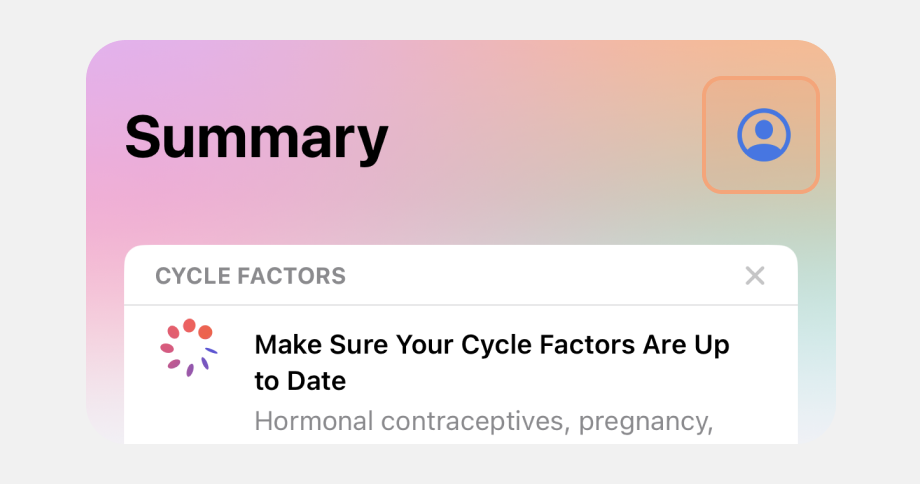
Task: Open the profile account icon
Action: click(x=763, y=135)
